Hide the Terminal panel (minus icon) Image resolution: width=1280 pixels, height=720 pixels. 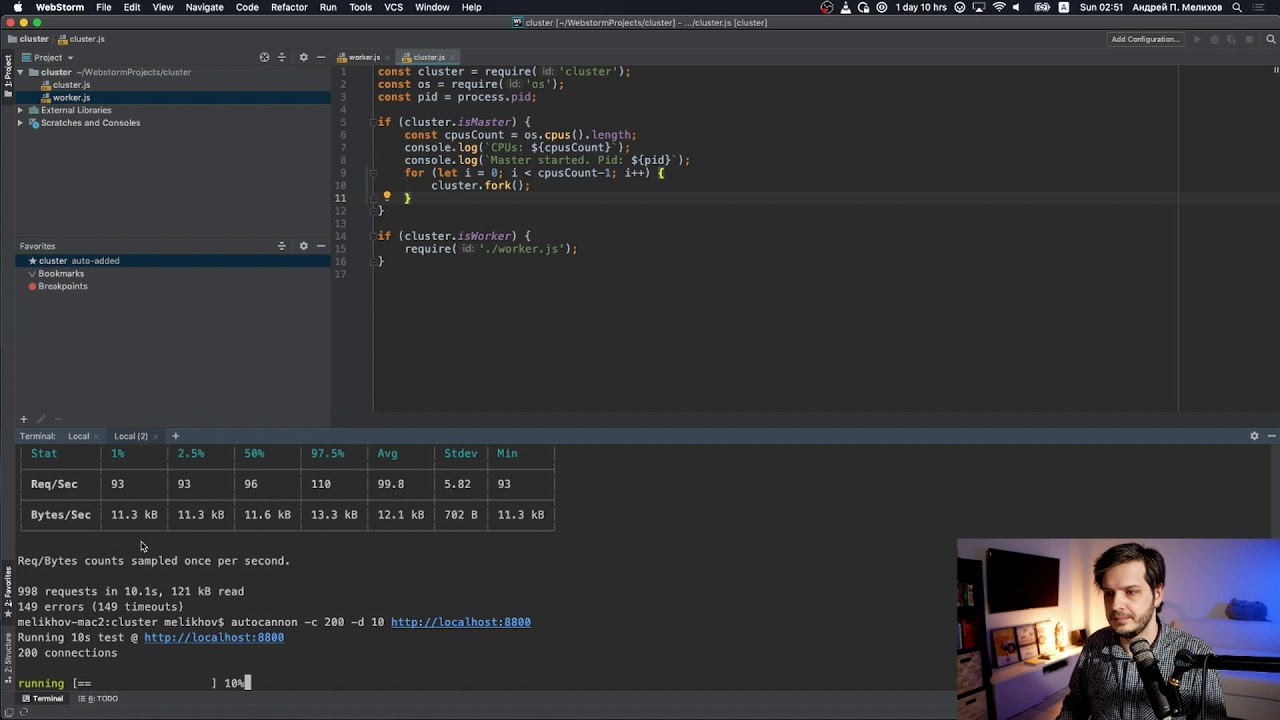pos(1271,436)
